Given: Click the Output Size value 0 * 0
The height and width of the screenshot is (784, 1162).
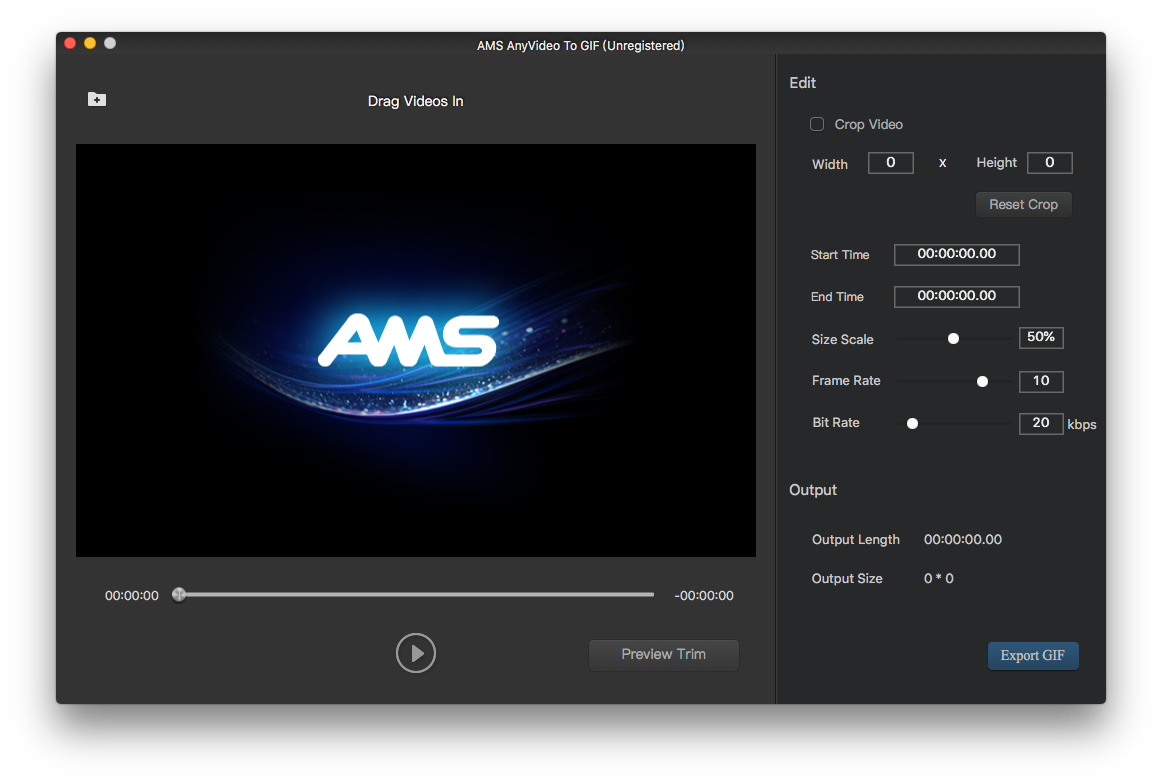Looking at the screenshot, I should [x=939, y=579].
